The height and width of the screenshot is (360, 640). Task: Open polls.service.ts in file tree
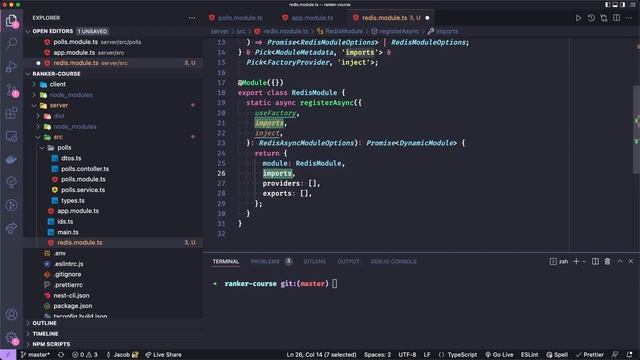click(83, 190)
